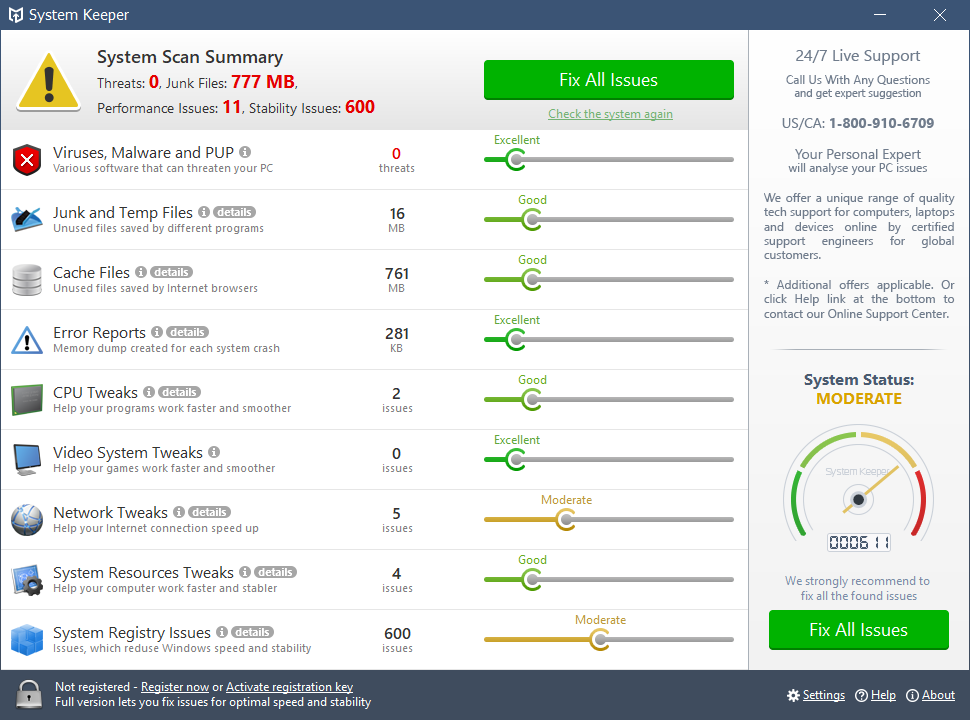Click the gauge counter reading 000611

click(x=859, y=543)
